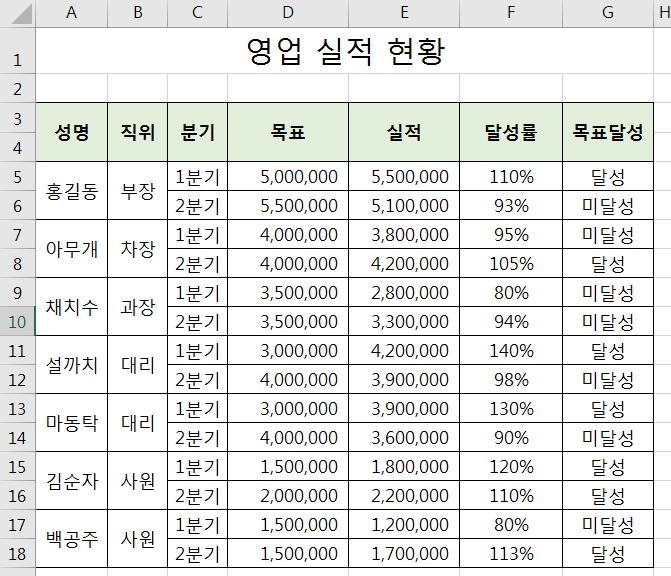
Task: Select the 3,800,000 actual cell
Action: 404,235
